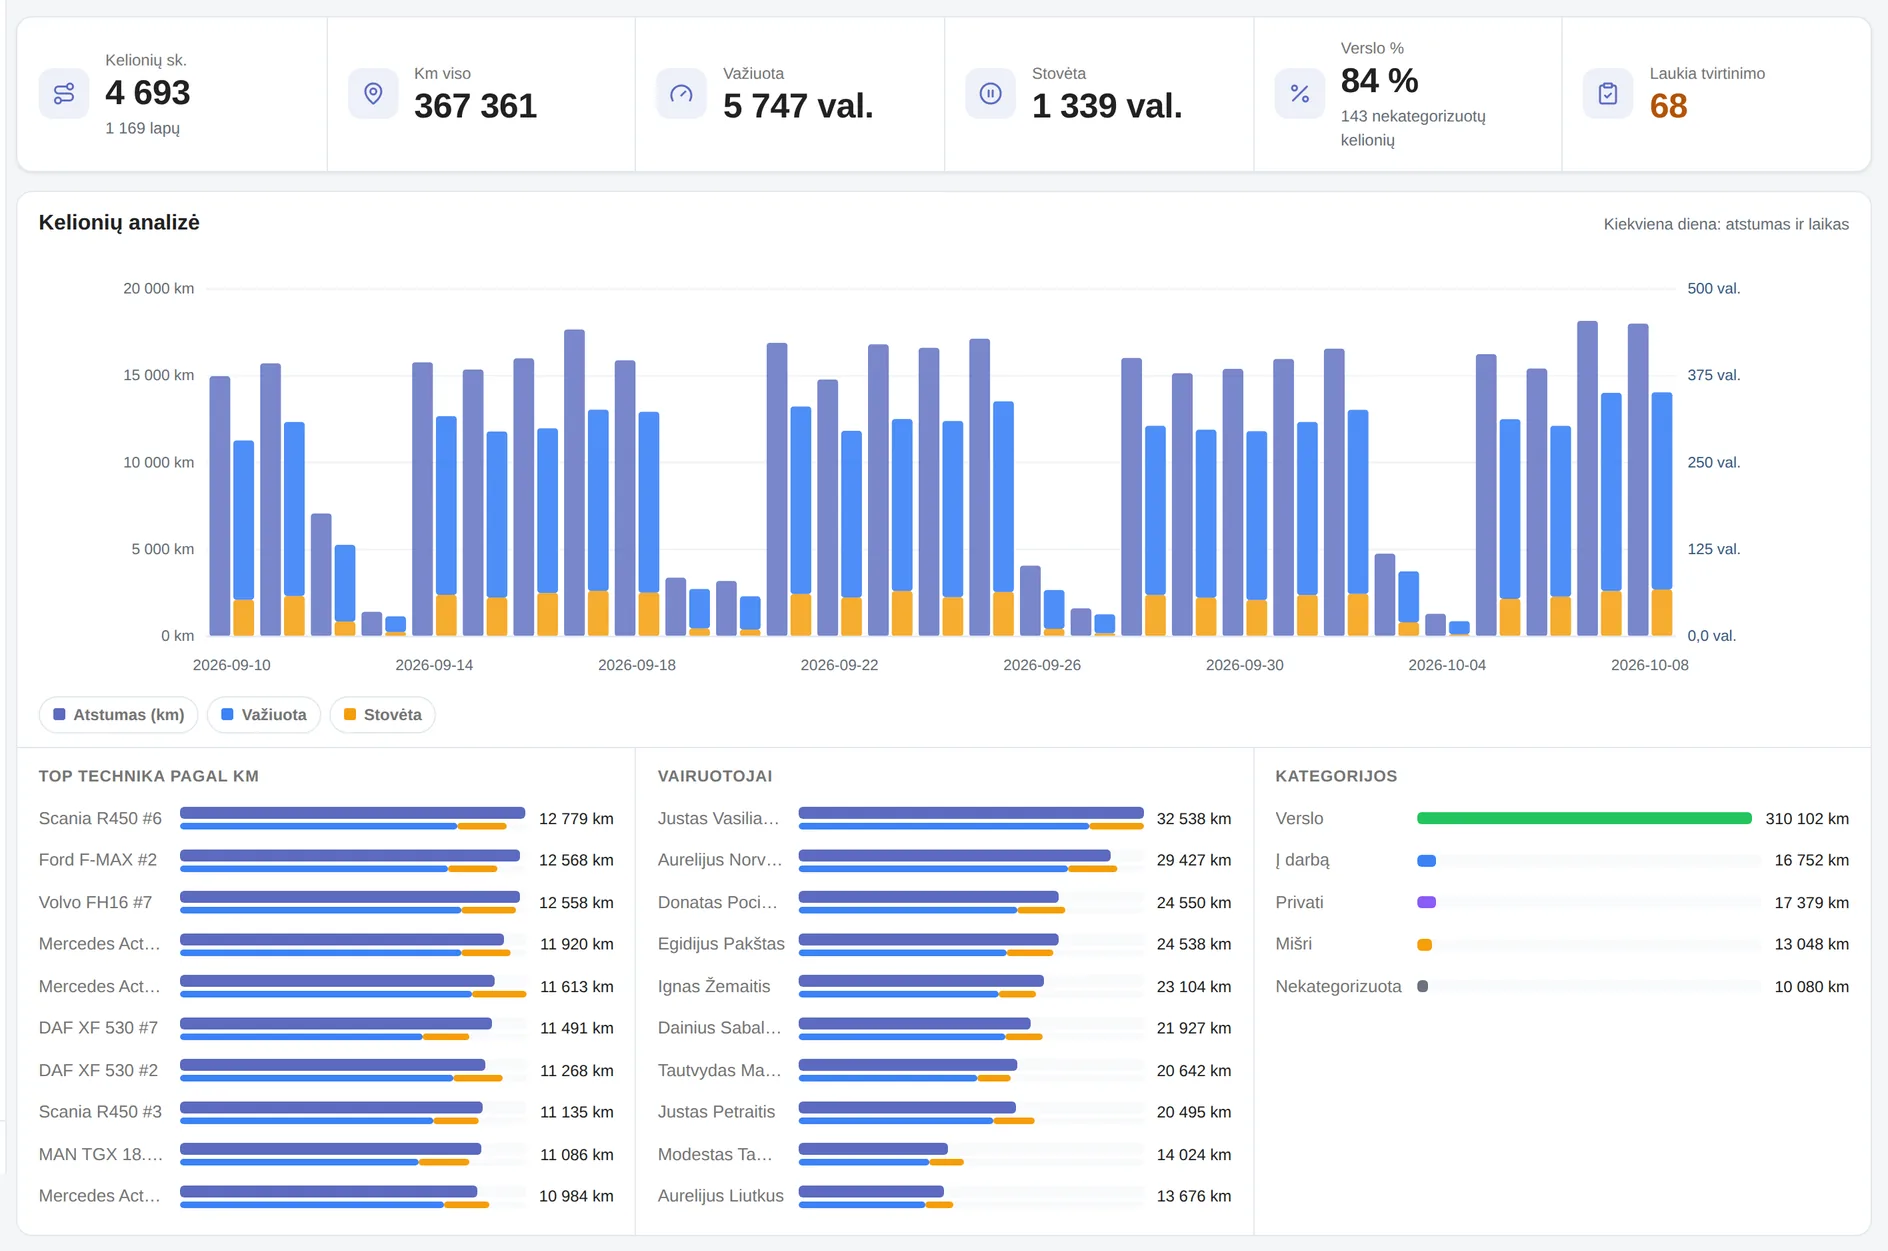
Task: Click the Km viso location pin icon
Action: [373, 94]
